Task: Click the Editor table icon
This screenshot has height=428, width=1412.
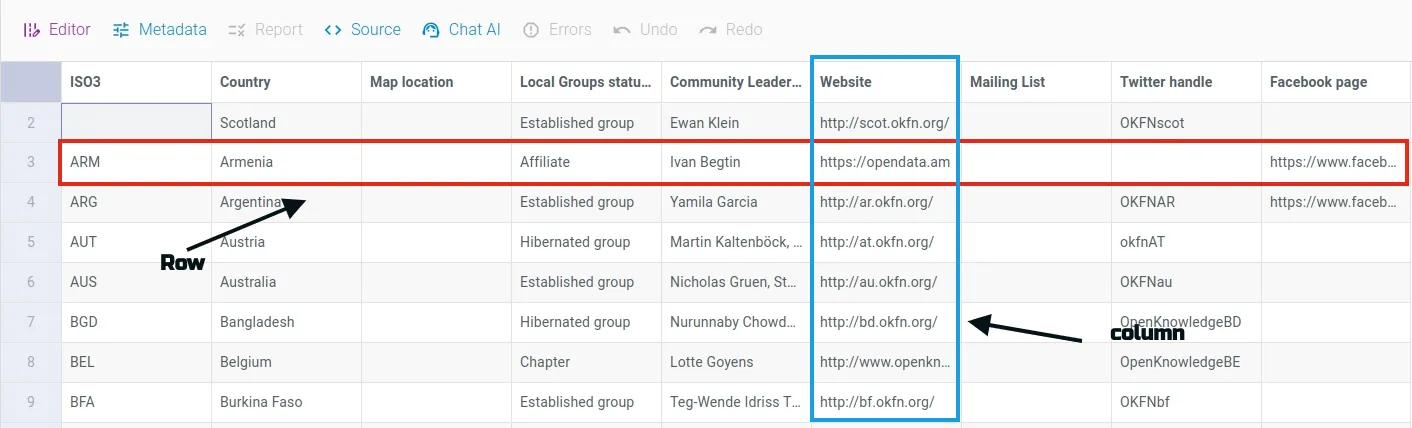Action: [31, 30]
